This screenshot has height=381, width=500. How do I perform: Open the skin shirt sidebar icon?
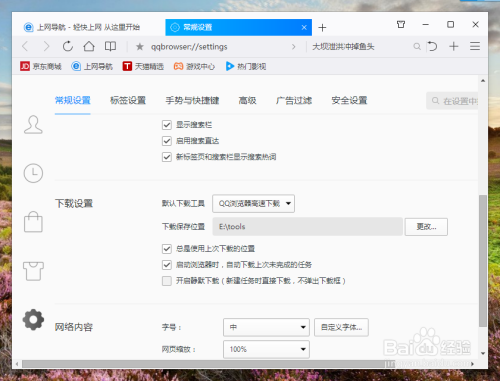[33, 271]
